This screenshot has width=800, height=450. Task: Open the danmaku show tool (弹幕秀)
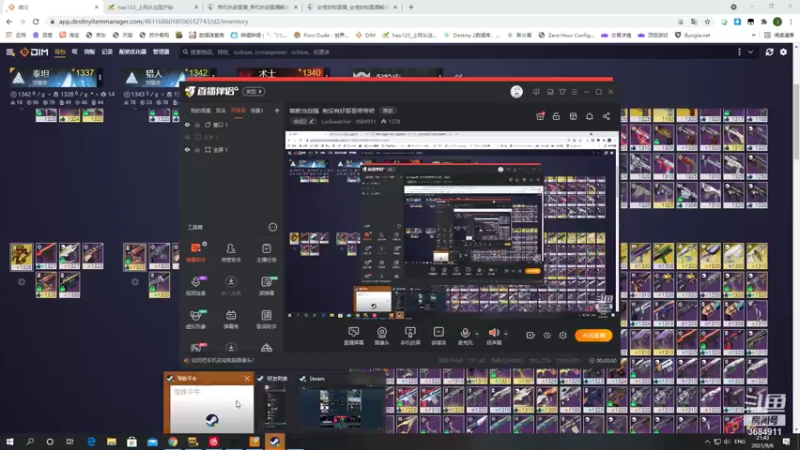click(x=231, y=319)
